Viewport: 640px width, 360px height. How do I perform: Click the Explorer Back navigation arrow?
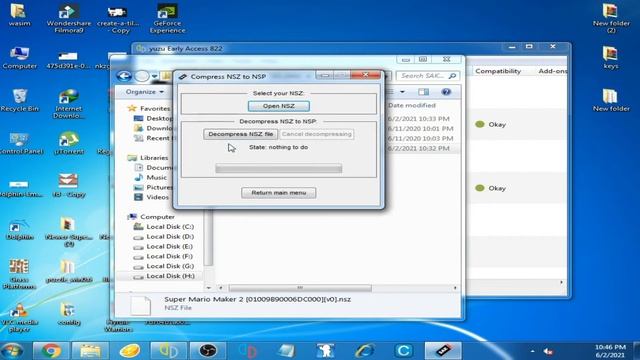(124, 76)
